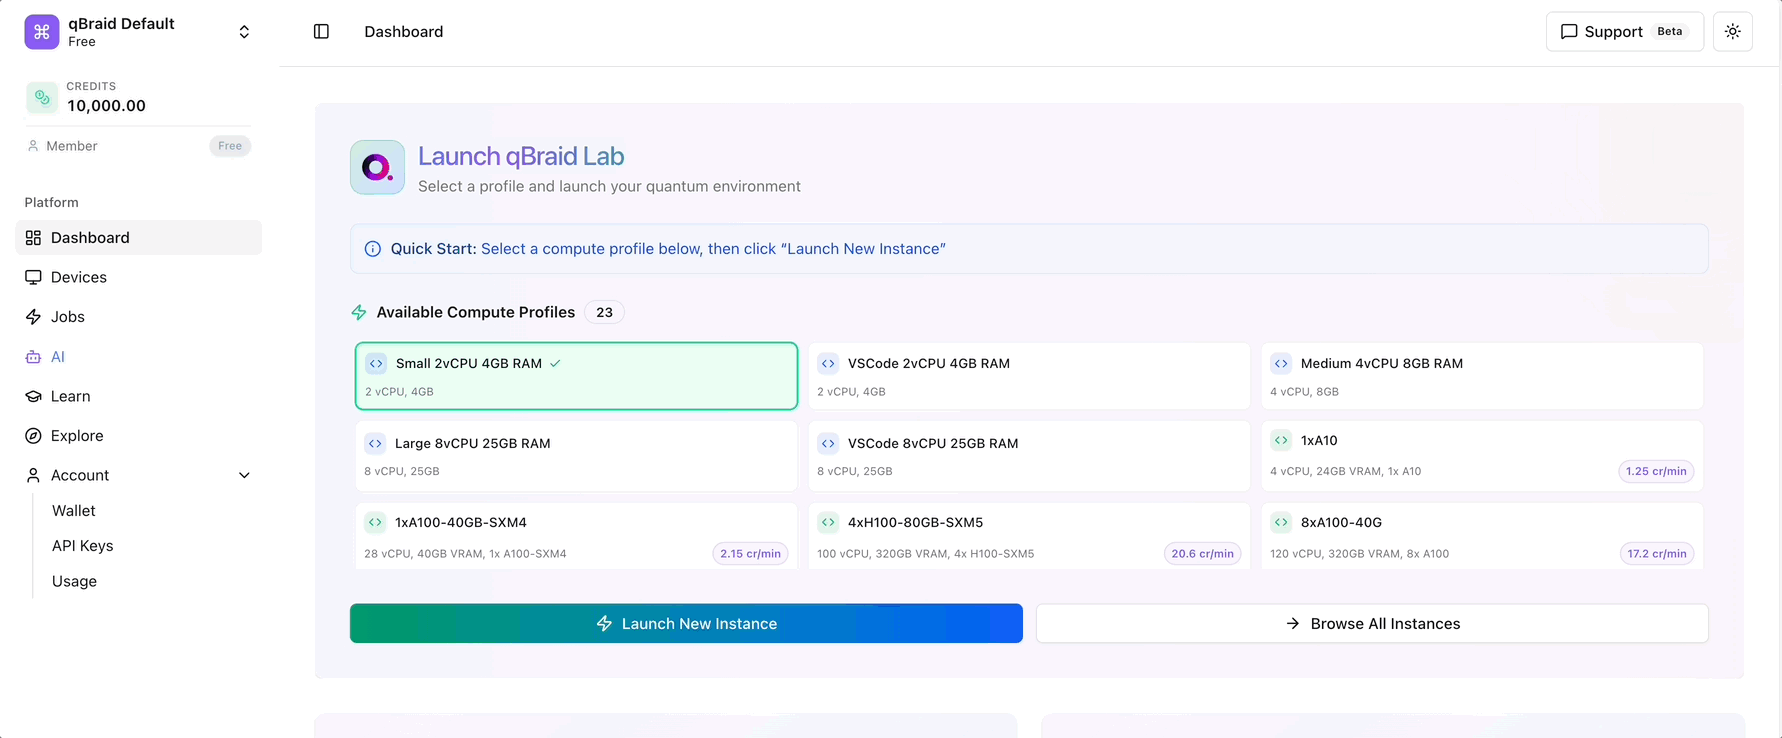Click the 20.6 cr/min price badge
The height and width of the screenshot is (738, 1782).
pyautogui.click(x=1202, y=553)
